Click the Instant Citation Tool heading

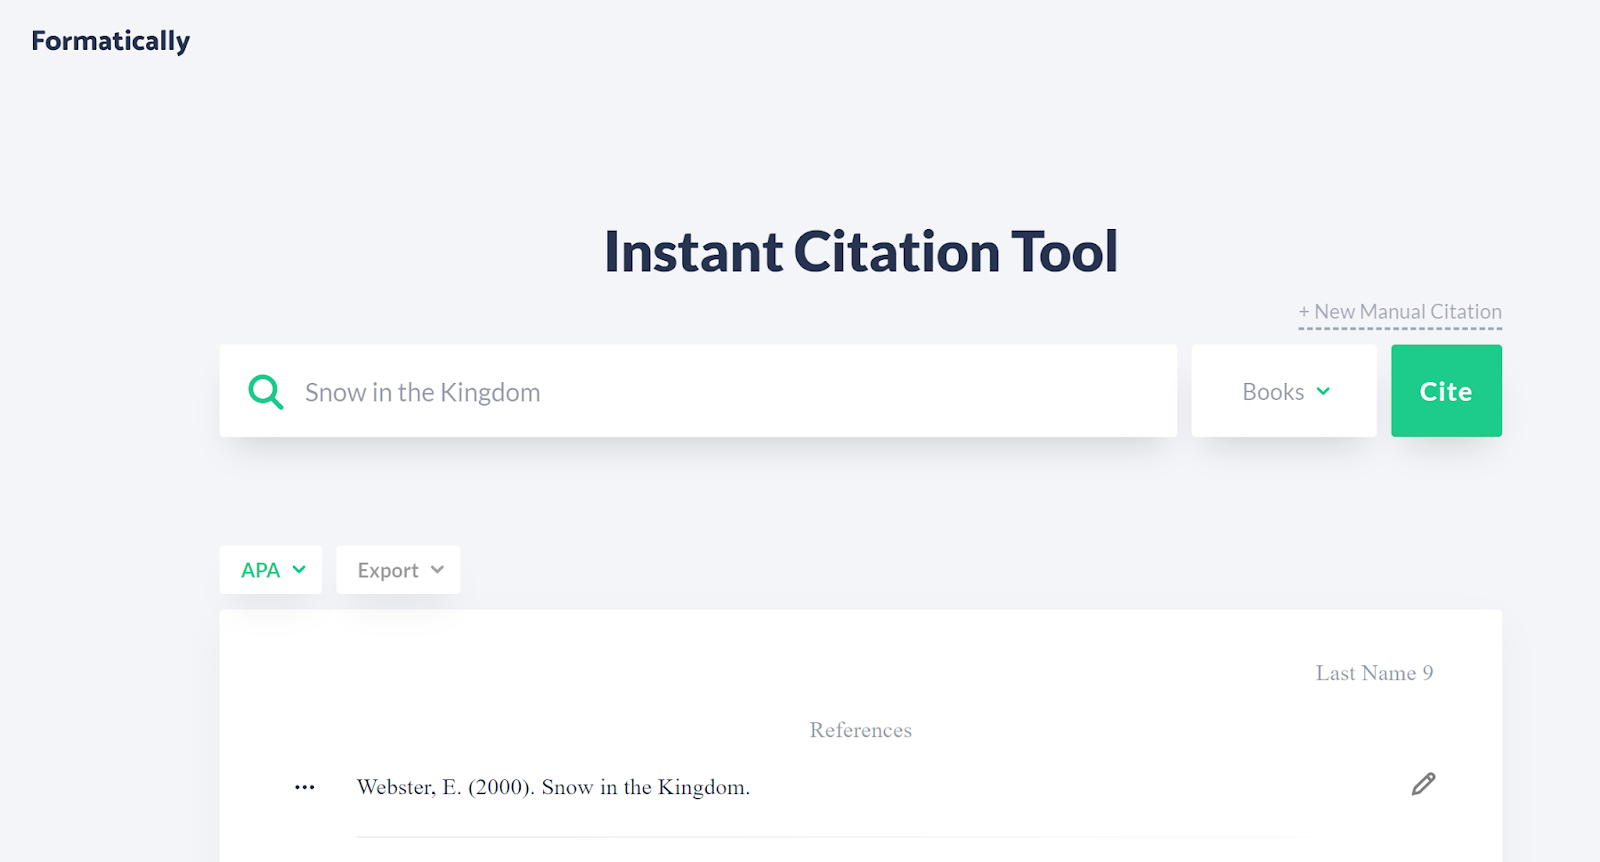[x=860, y=251]
